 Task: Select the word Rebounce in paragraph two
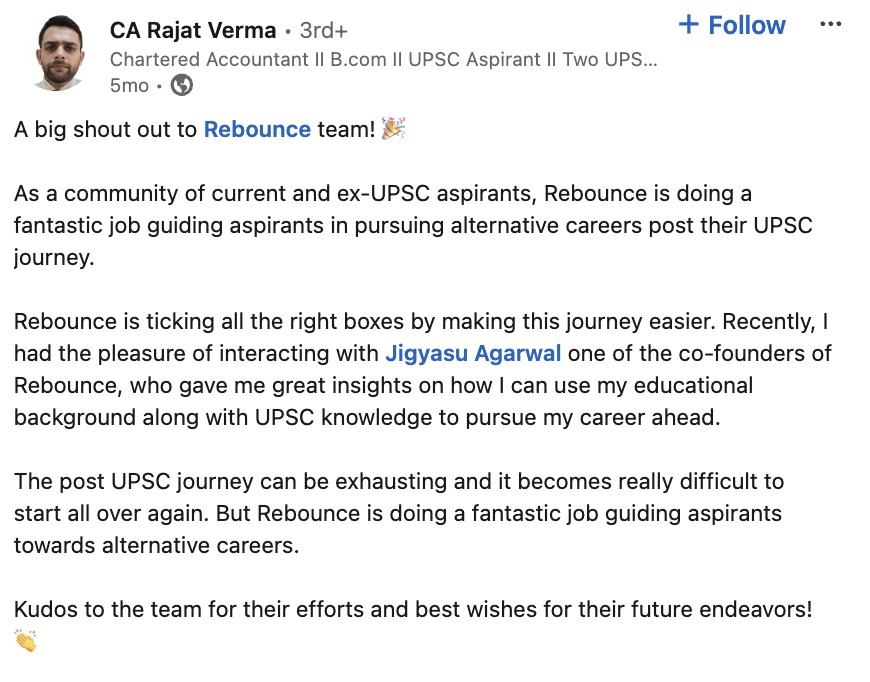(588, 193)
